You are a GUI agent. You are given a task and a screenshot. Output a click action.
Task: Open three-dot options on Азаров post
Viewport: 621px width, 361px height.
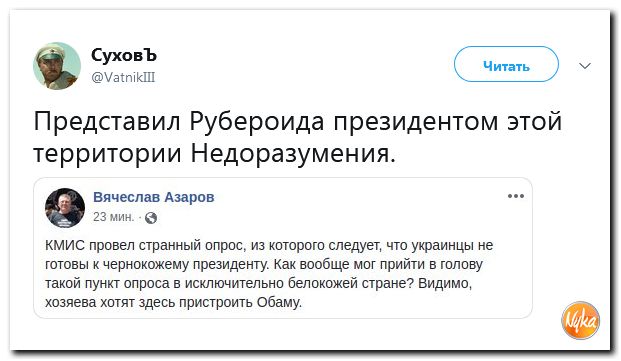[x=516, y=196]
